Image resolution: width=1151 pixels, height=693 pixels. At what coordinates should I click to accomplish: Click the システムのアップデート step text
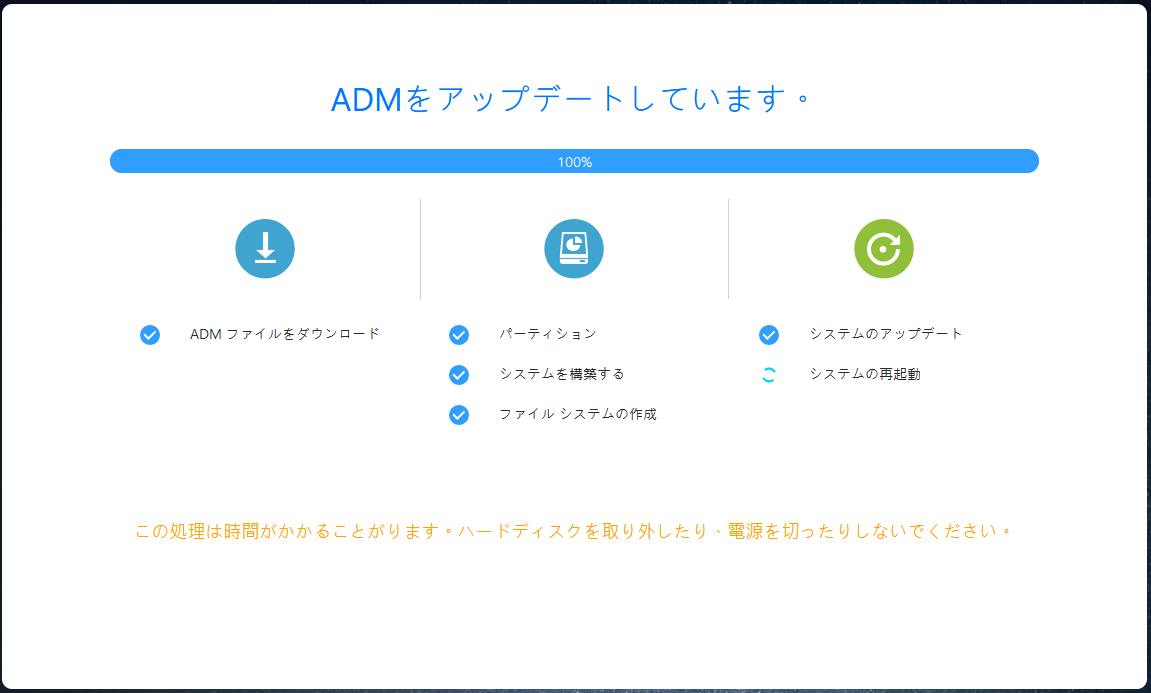885,334
